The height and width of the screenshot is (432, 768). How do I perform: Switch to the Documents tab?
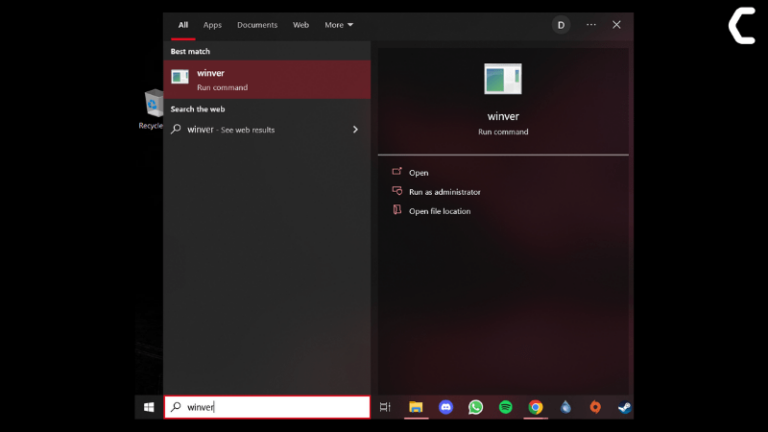257,25
